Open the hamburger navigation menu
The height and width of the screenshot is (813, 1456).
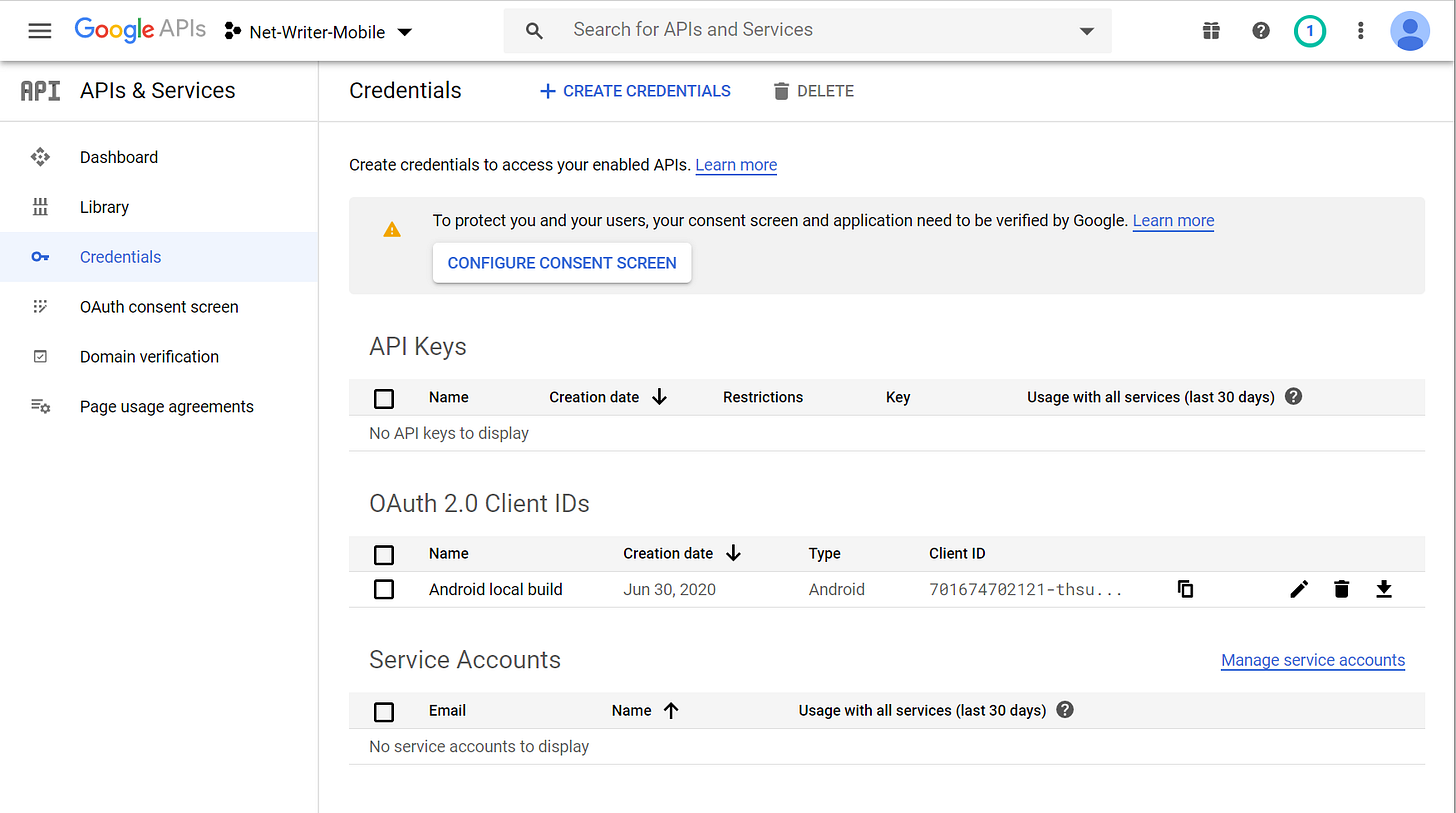pyautogui.click(x=39, y=31)
